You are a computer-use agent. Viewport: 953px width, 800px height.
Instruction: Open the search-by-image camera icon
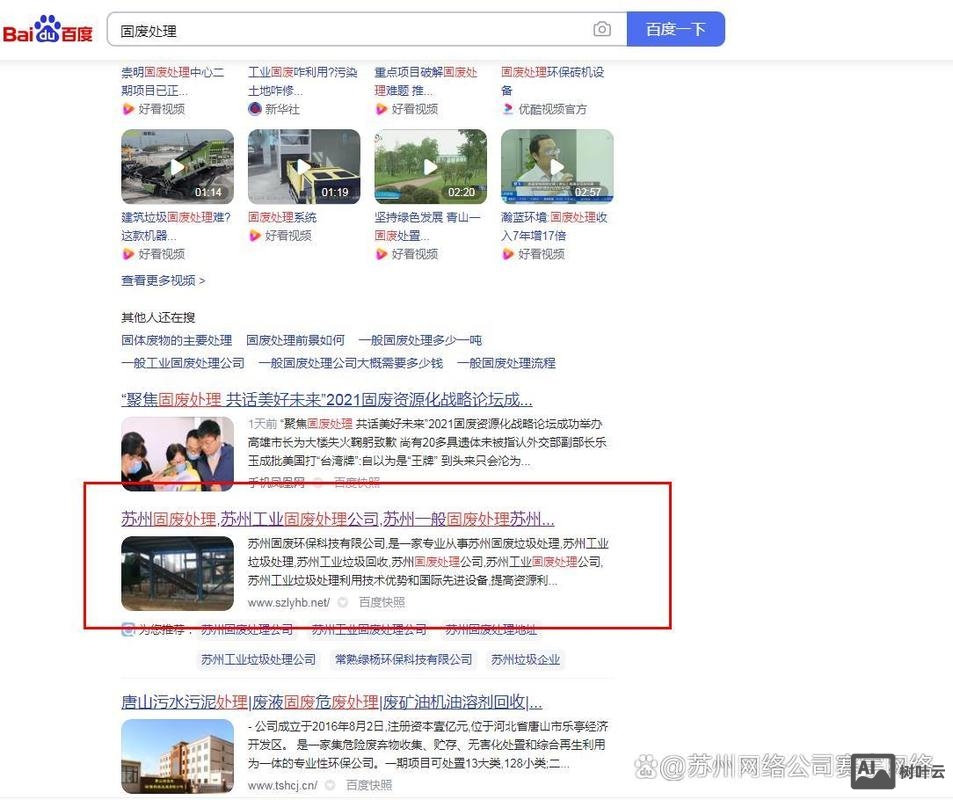(x=602, y=30)
